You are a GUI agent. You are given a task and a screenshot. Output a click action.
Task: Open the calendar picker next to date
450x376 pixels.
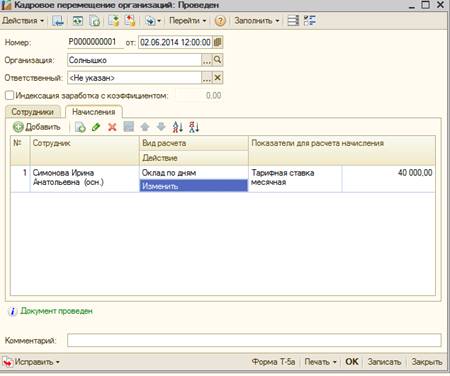[x=217, y=42]
